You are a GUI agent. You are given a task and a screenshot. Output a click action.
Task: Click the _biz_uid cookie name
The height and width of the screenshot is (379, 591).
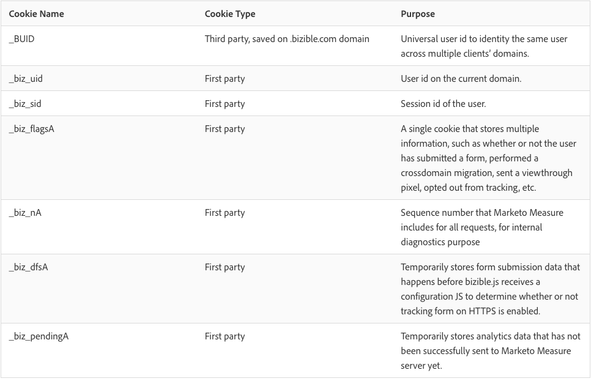[26, 79]
